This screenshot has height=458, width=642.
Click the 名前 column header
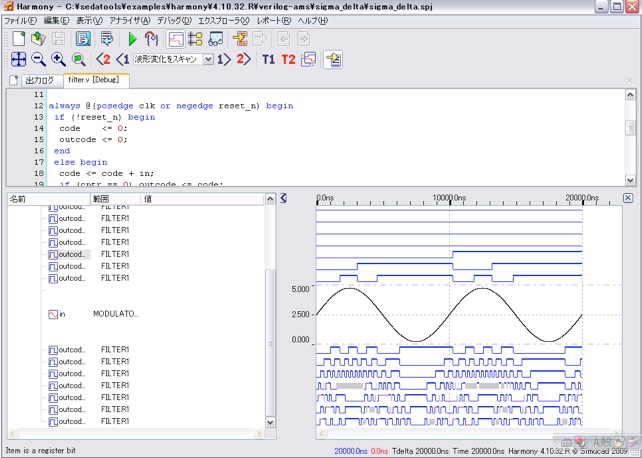(x=18, y=199)
